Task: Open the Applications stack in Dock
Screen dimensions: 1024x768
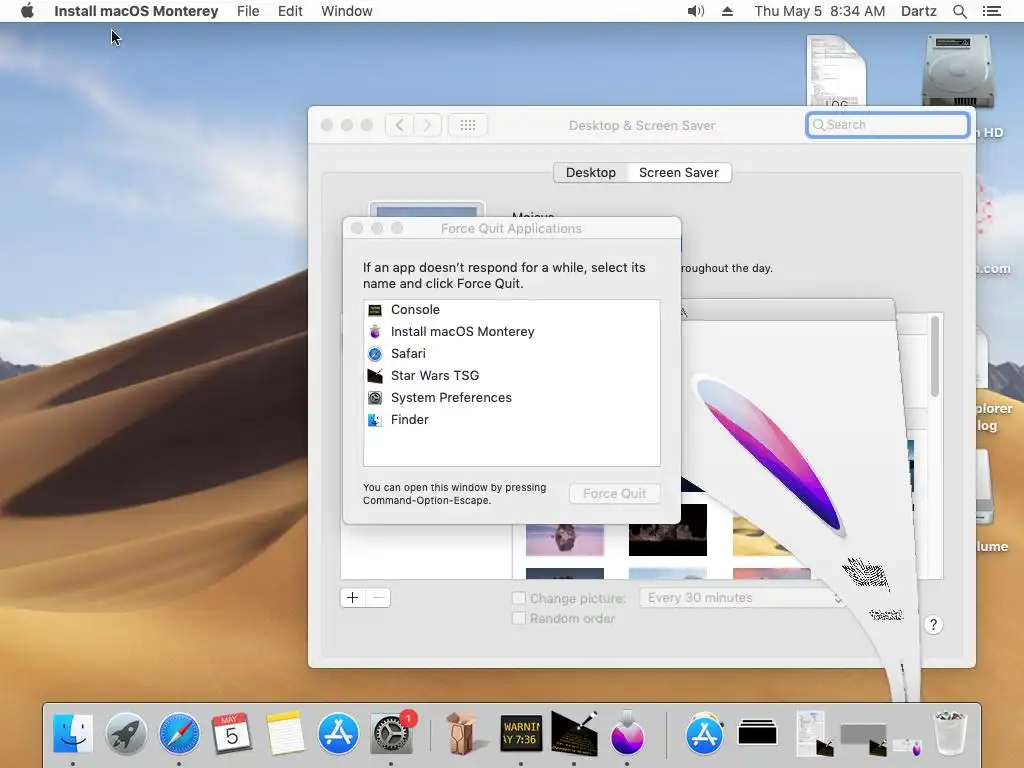Action: pos(704,733)
